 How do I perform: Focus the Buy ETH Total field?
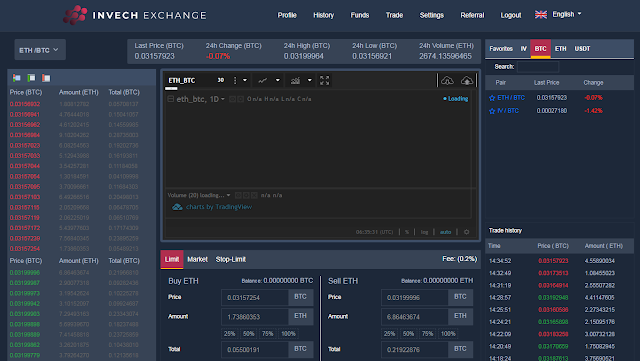point(255,350)
